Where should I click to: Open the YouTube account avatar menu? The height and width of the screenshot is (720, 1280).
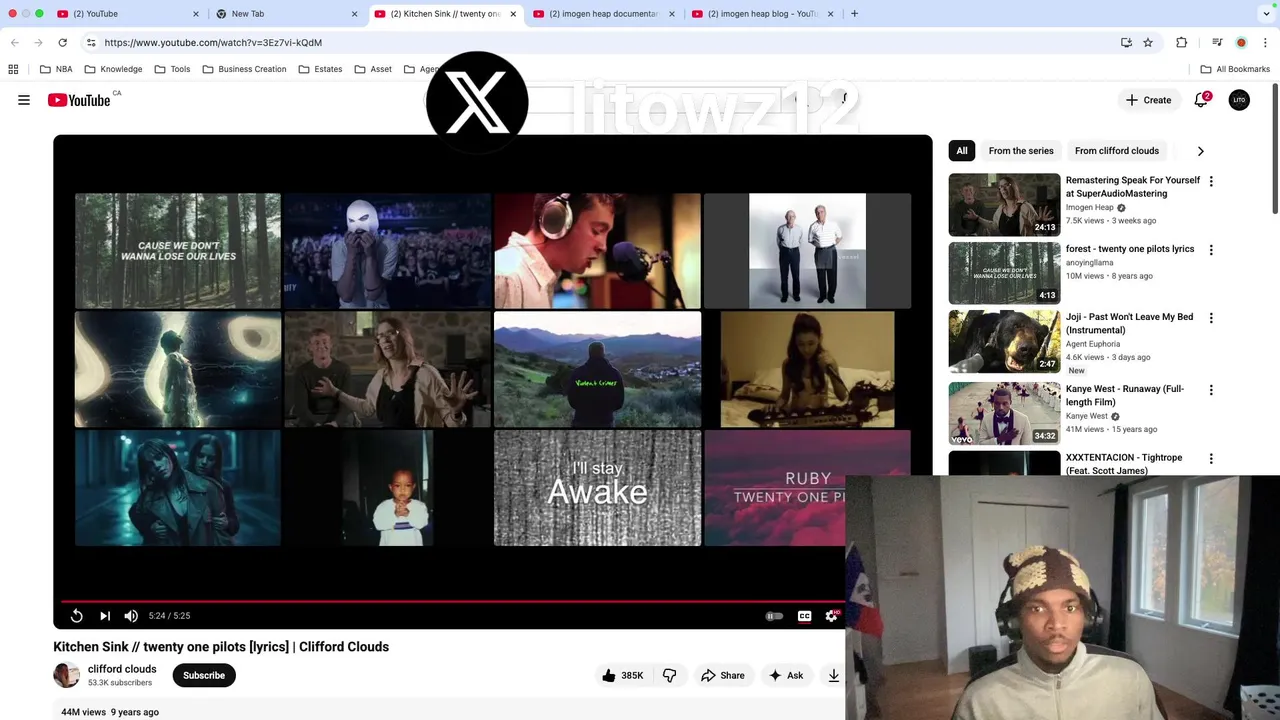click(x=1239, y=100)
